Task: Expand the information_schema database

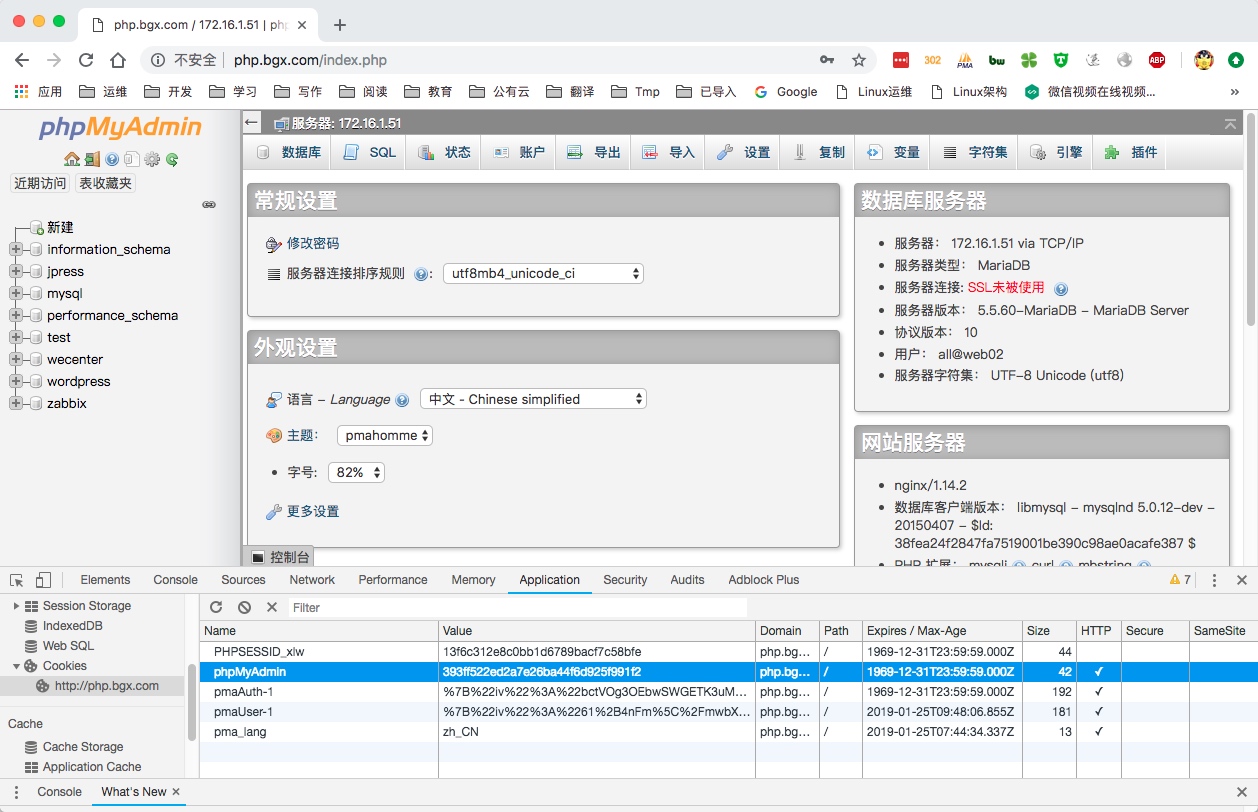Action: (15, 250)
